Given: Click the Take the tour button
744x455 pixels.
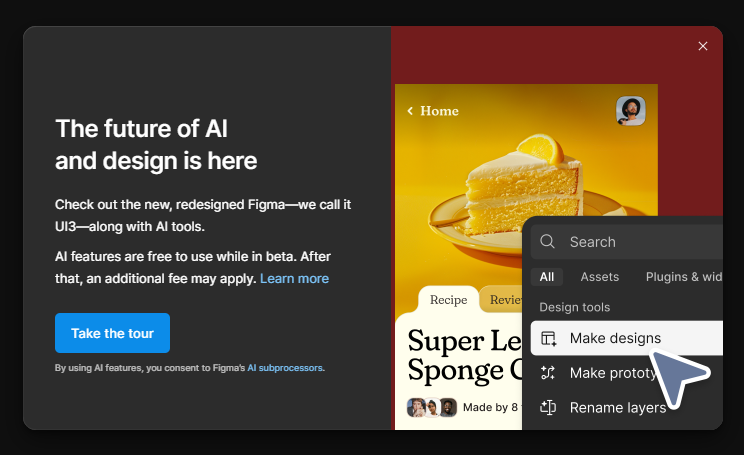Looking at the screenshot, I should click(112, 333).
